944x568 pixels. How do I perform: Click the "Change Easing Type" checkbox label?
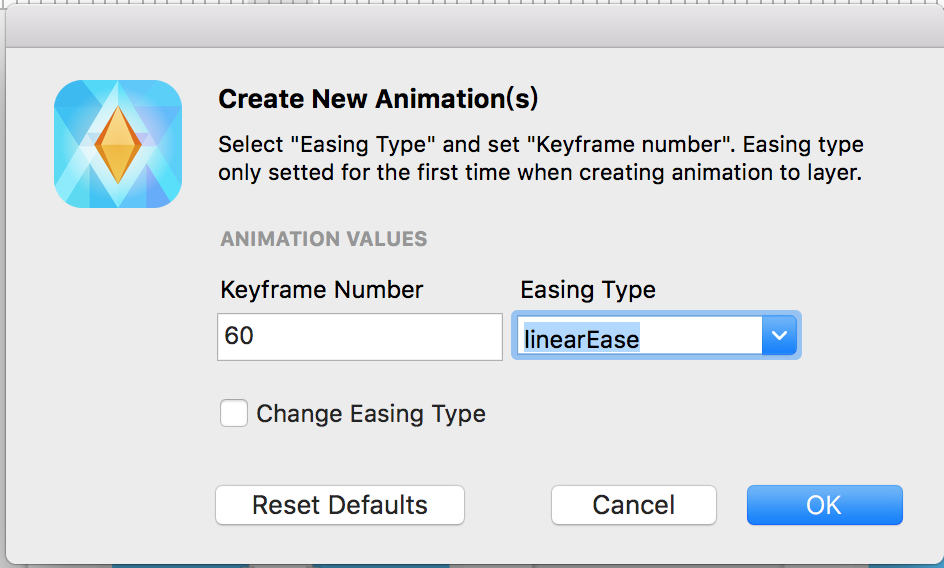pyautogui.click(x=371, y=414)
